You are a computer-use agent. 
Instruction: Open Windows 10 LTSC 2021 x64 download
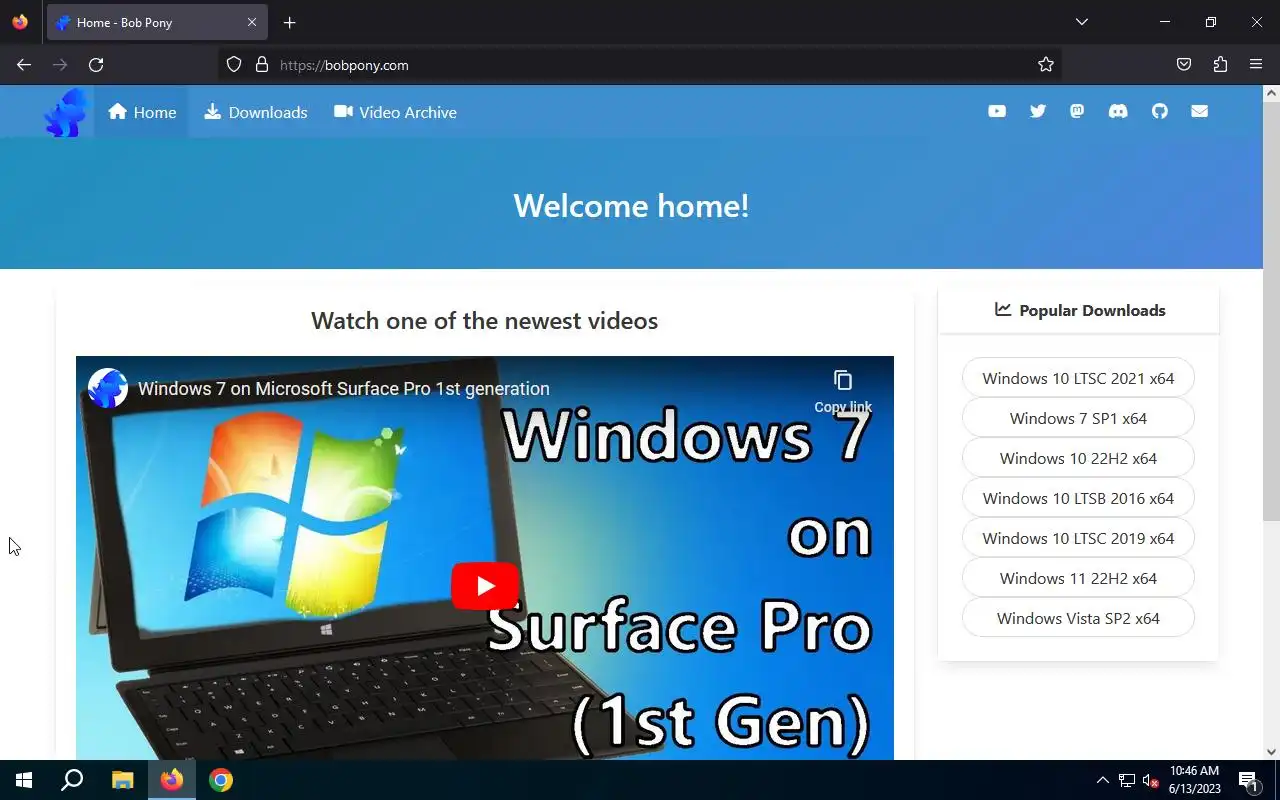click(1078, 378)
